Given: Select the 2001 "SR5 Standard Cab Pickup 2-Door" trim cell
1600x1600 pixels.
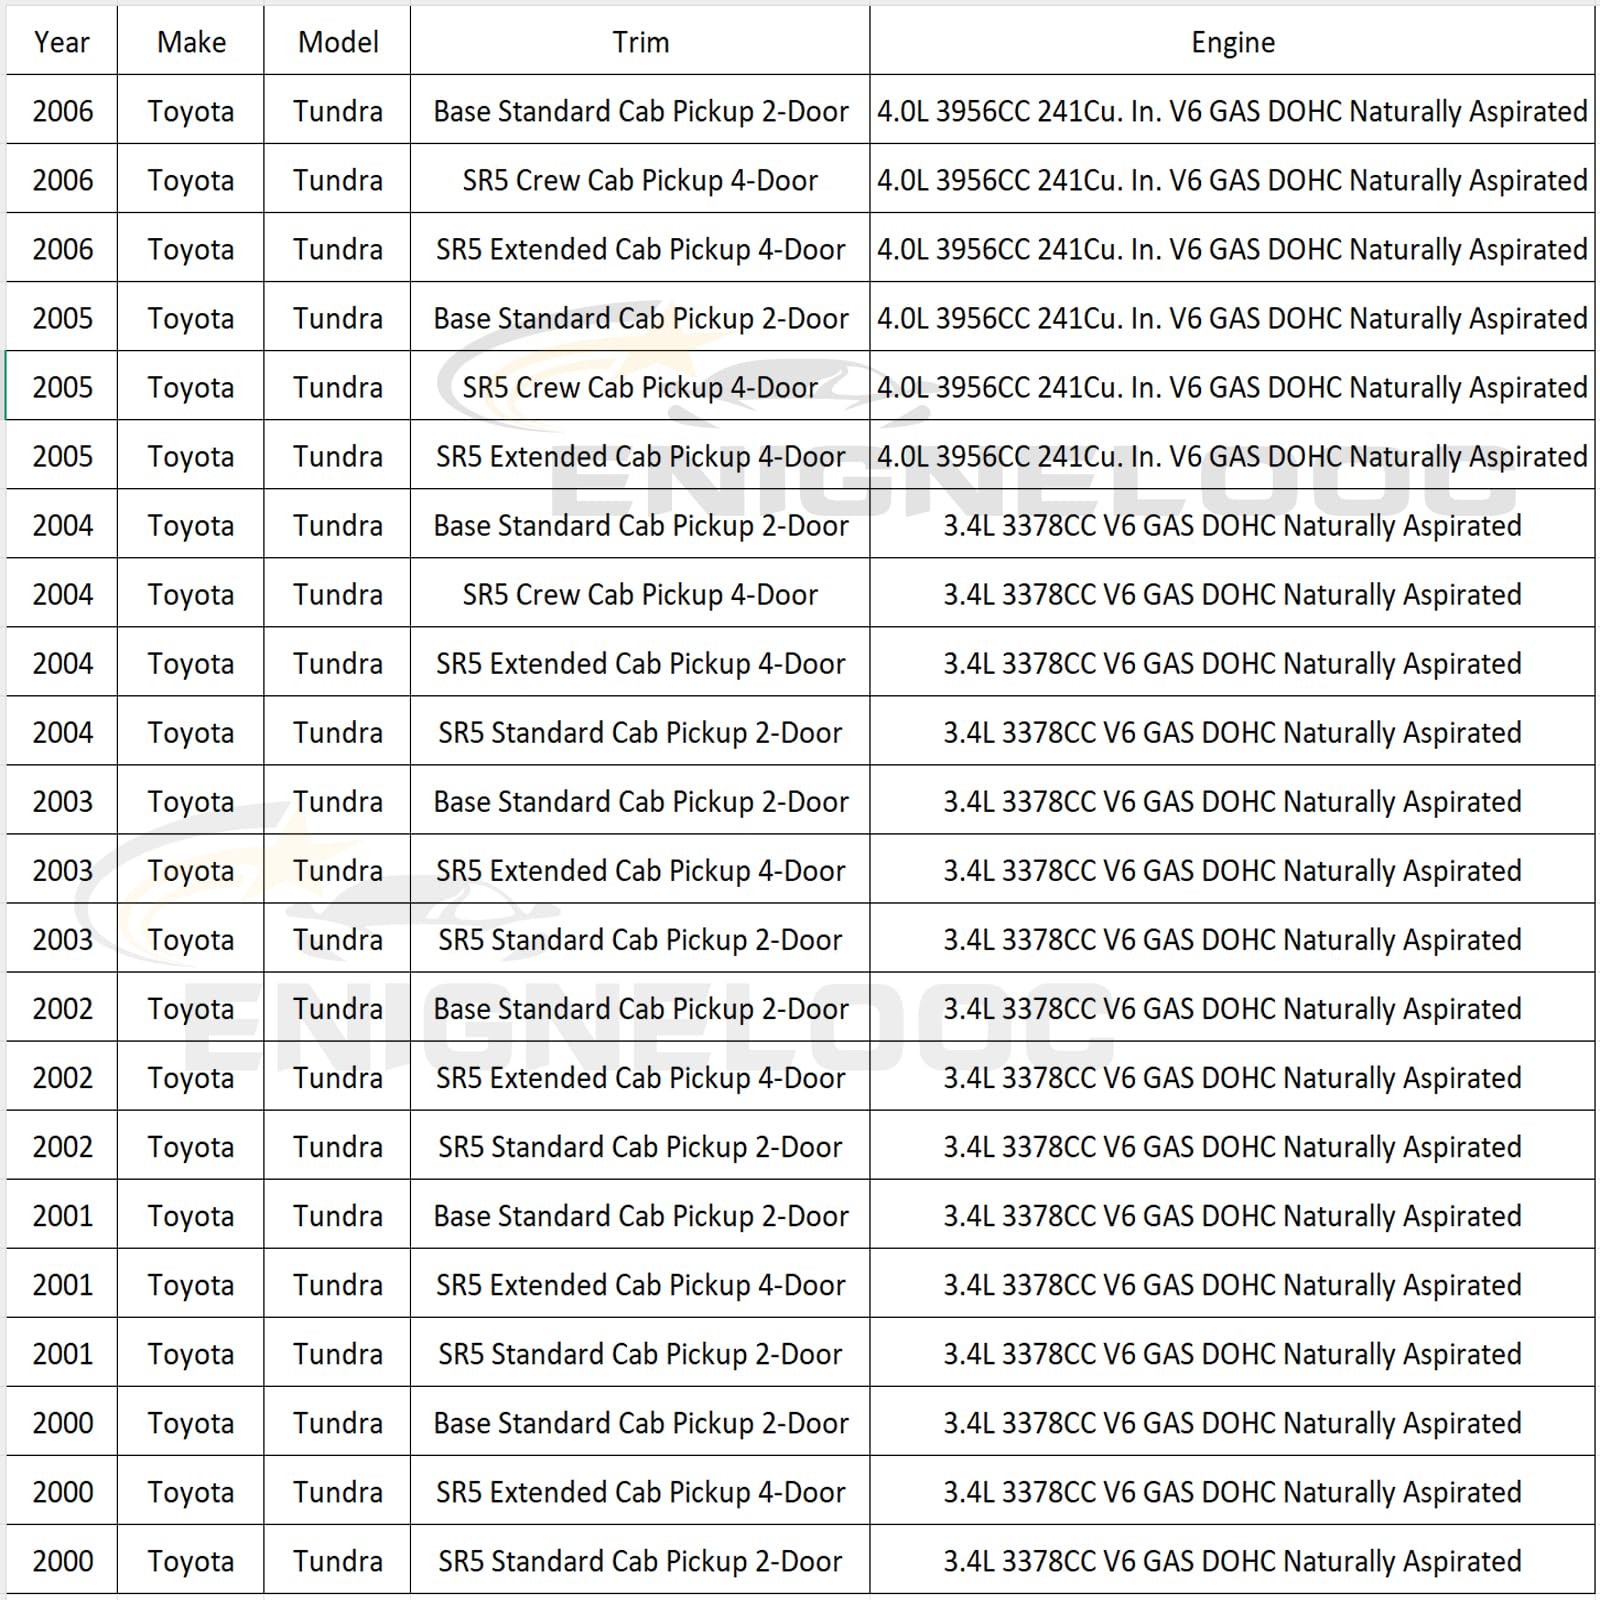Looking at the screenshot, I should click(641, 1352).
